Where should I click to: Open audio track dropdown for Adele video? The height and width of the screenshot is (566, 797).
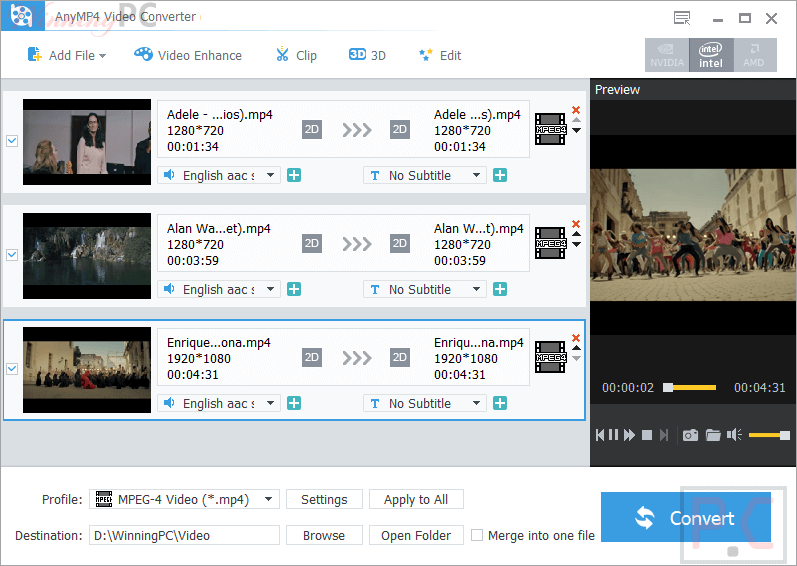click(219, 175)
